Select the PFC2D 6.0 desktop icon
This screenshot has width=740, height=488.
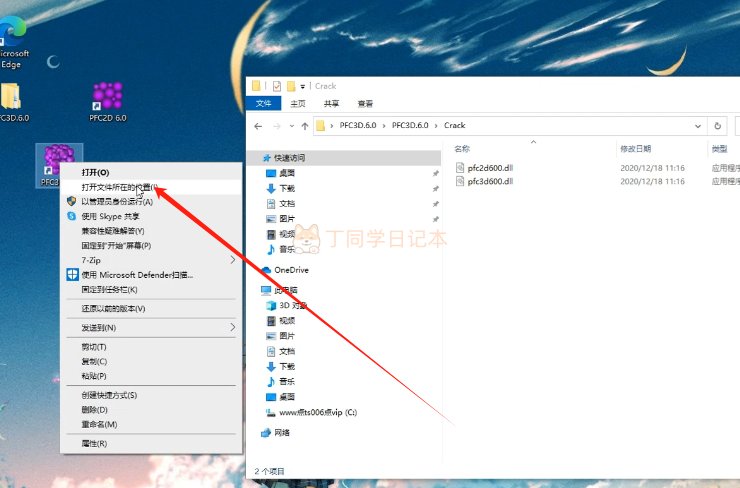pyautogui.click(x=108, y=102)
